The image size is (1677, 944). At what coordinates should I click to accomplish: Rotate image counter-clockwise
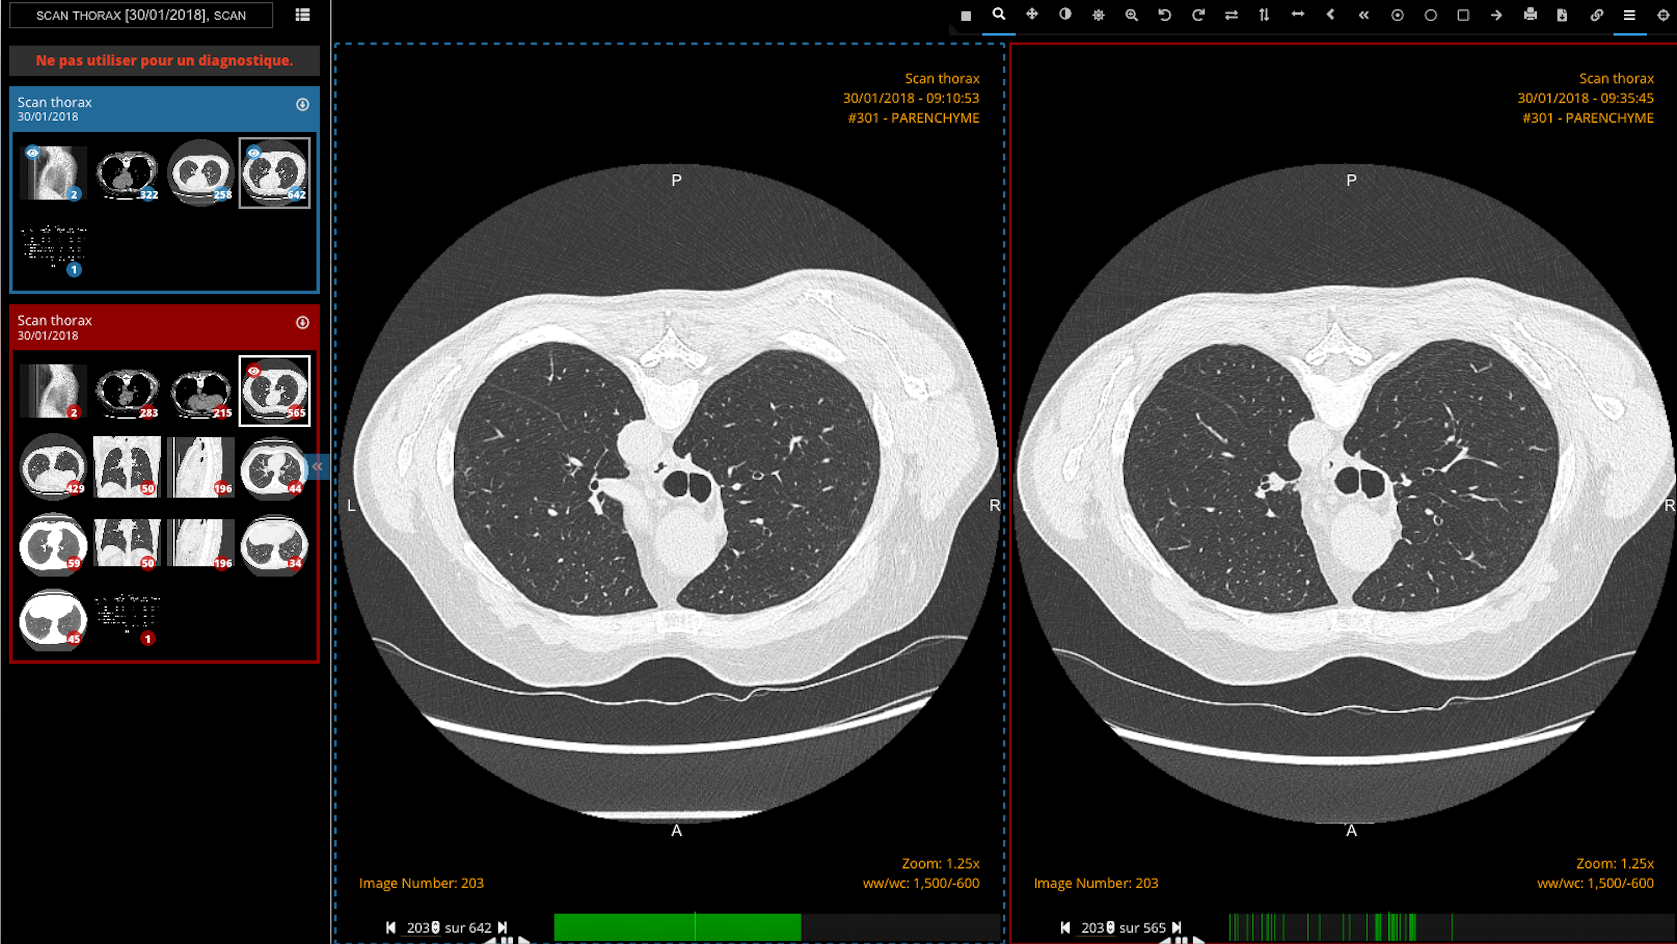tap(1165, 15)
